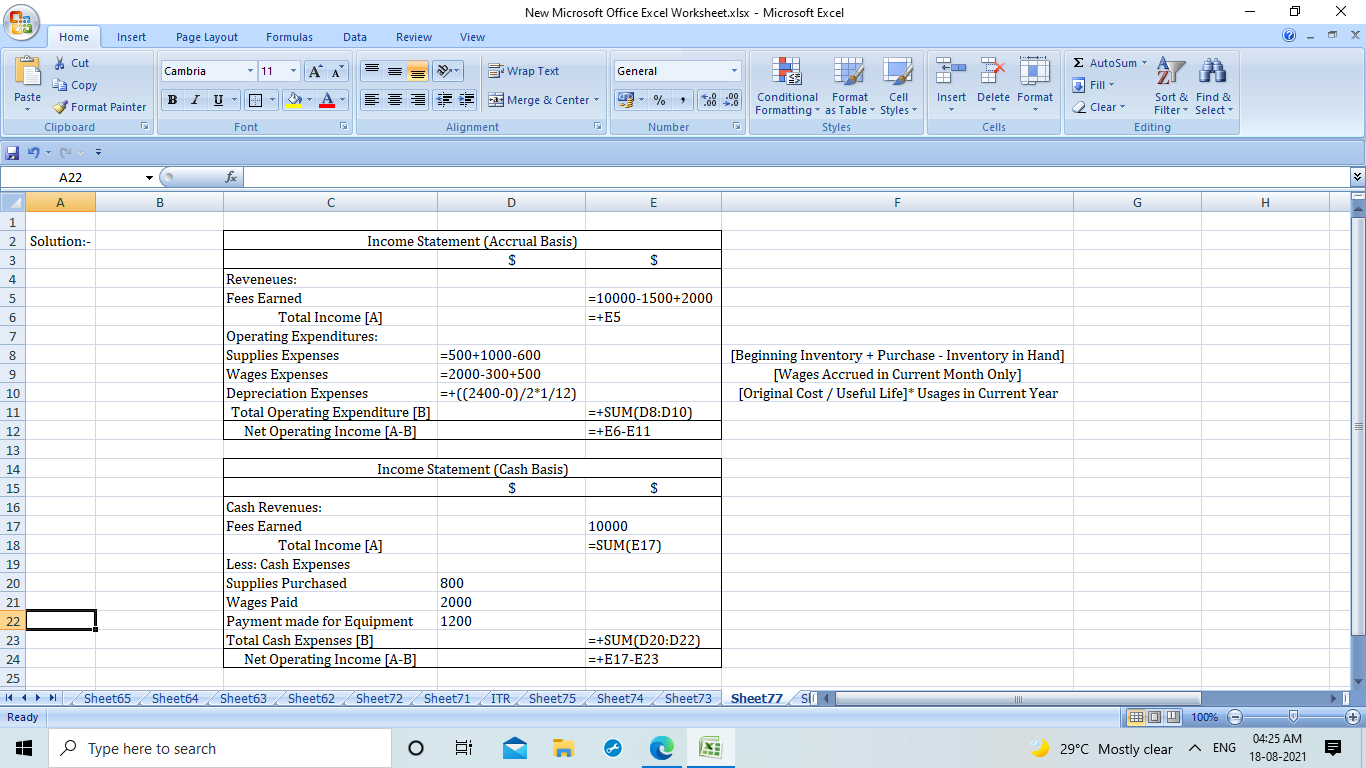The image size is (1366, 768).
Task: Toggle Wrap Text for the cell
Action: (523, 71)
